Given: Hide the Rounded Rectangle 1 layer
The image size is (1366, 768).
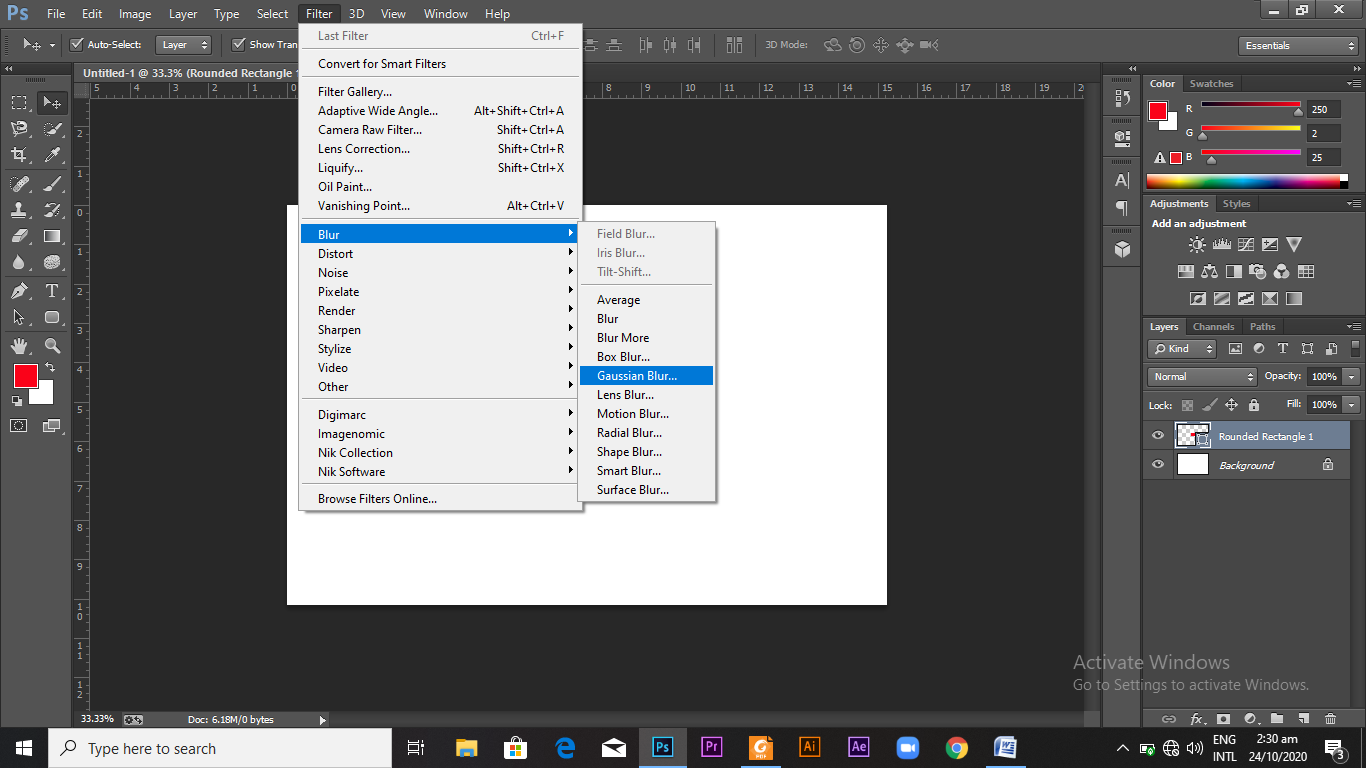Looking at the screenshot, I should pyautogui.click(x=1158, y=436).
